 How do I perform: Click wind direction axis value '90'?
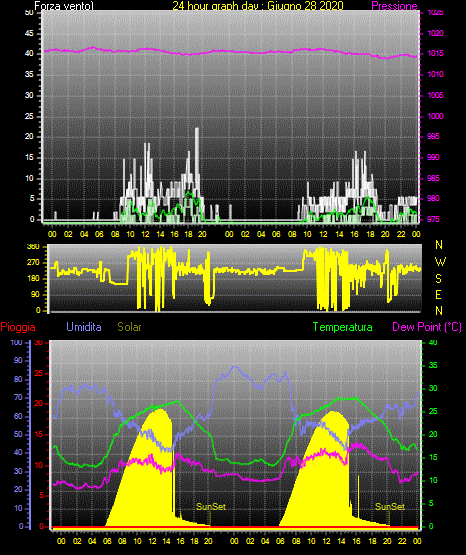pyautogui.click(x=35, y=294)
